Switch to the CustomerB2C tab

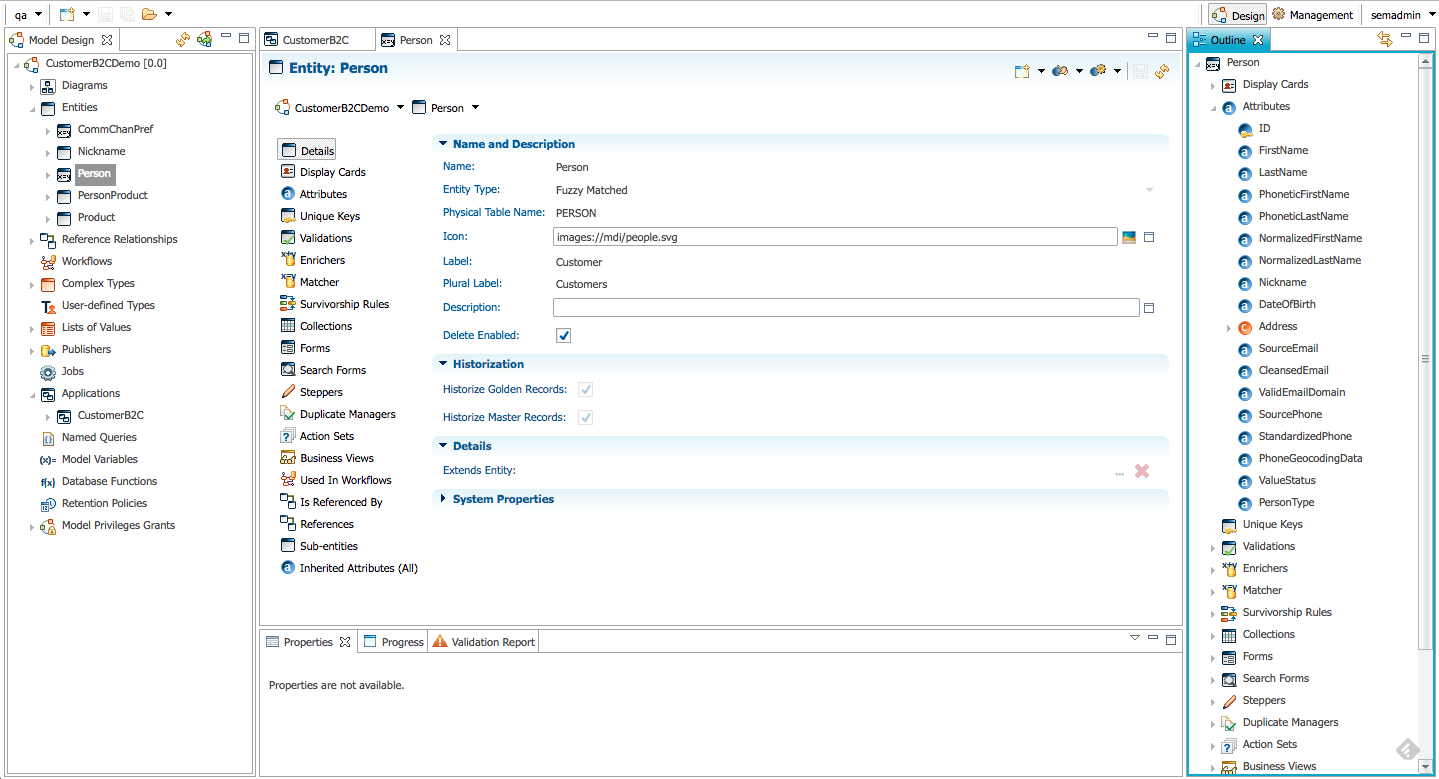(315, 39)
